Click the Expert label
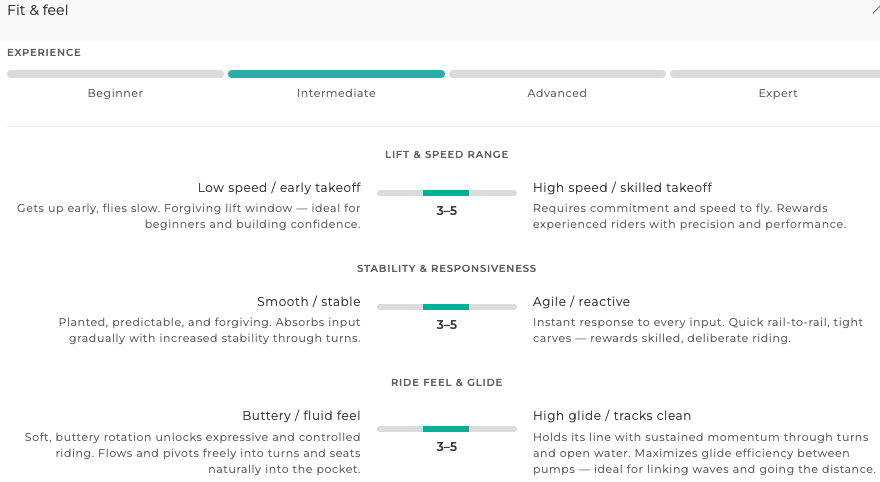 778,93
